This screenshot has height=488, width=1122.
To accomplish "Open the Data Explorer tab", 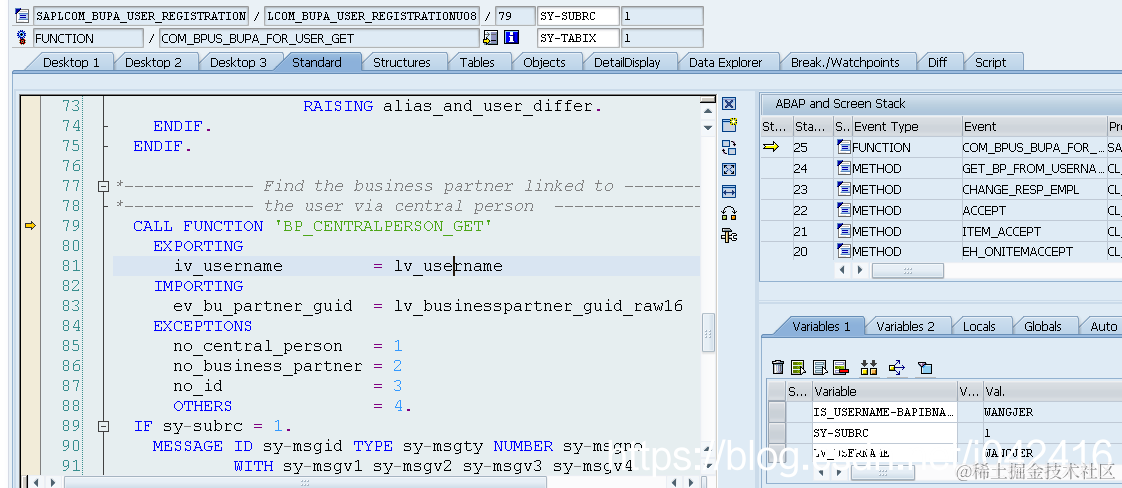I will [x=725, y=62].
